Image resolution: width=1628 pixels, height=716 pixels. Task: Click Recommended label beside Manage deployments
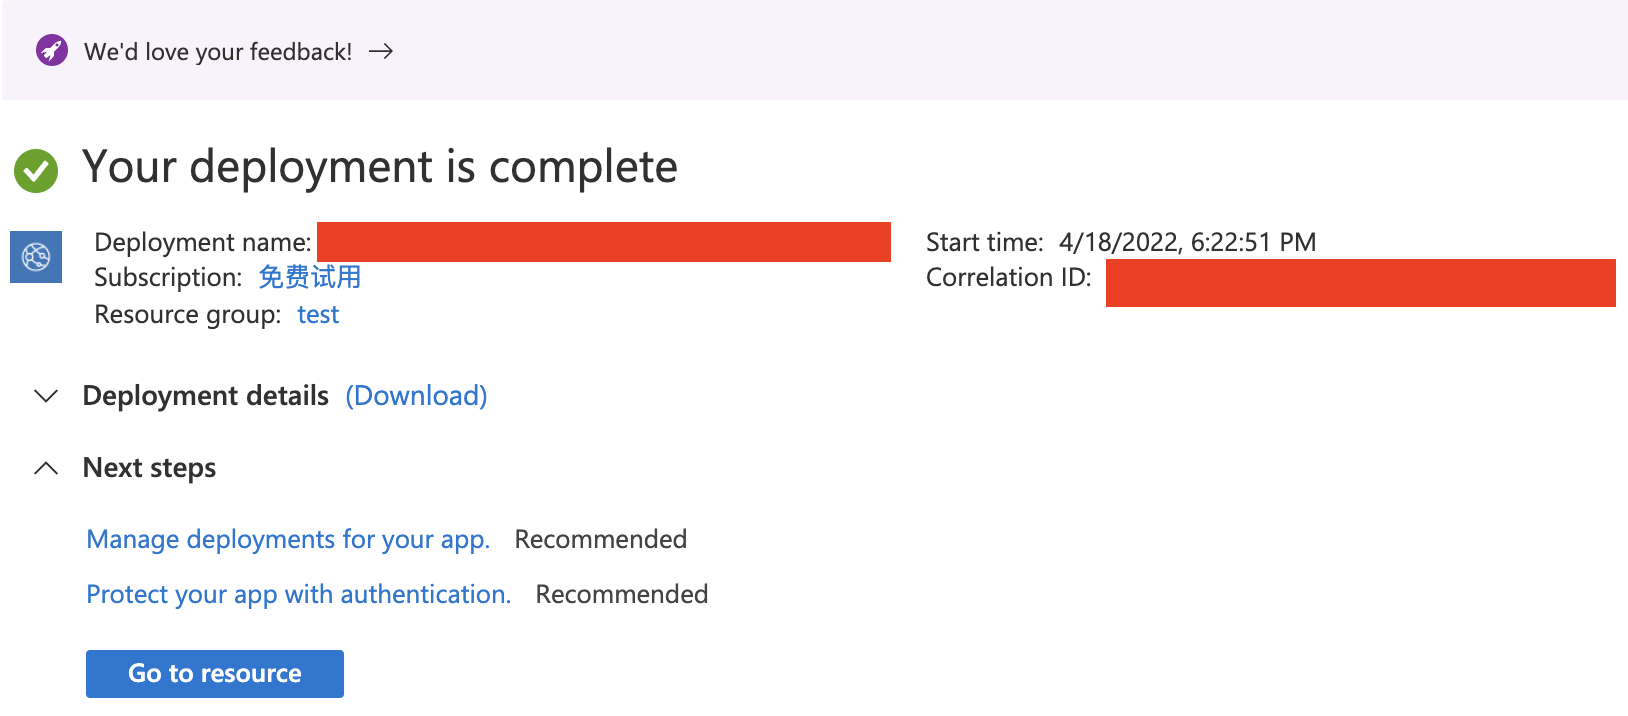[600, 540]
